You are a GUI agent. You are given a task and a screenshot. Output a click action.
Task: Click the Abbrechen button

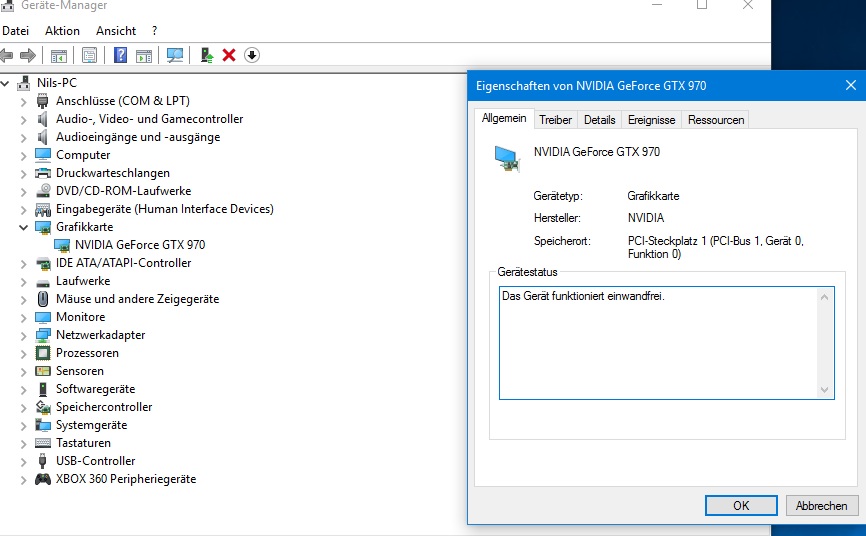821,506
